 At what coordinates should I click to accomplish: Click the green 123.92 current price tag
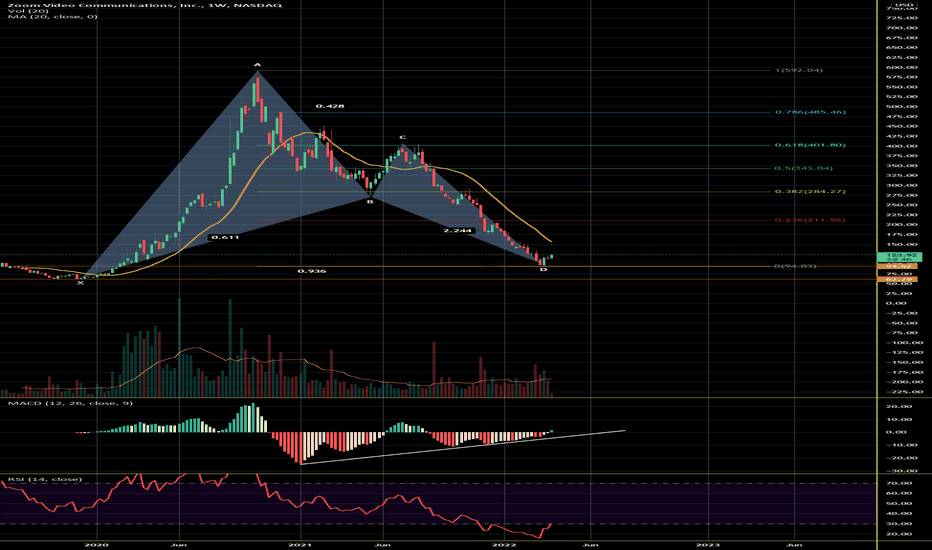pyautogui.click(x=900, y=257)
